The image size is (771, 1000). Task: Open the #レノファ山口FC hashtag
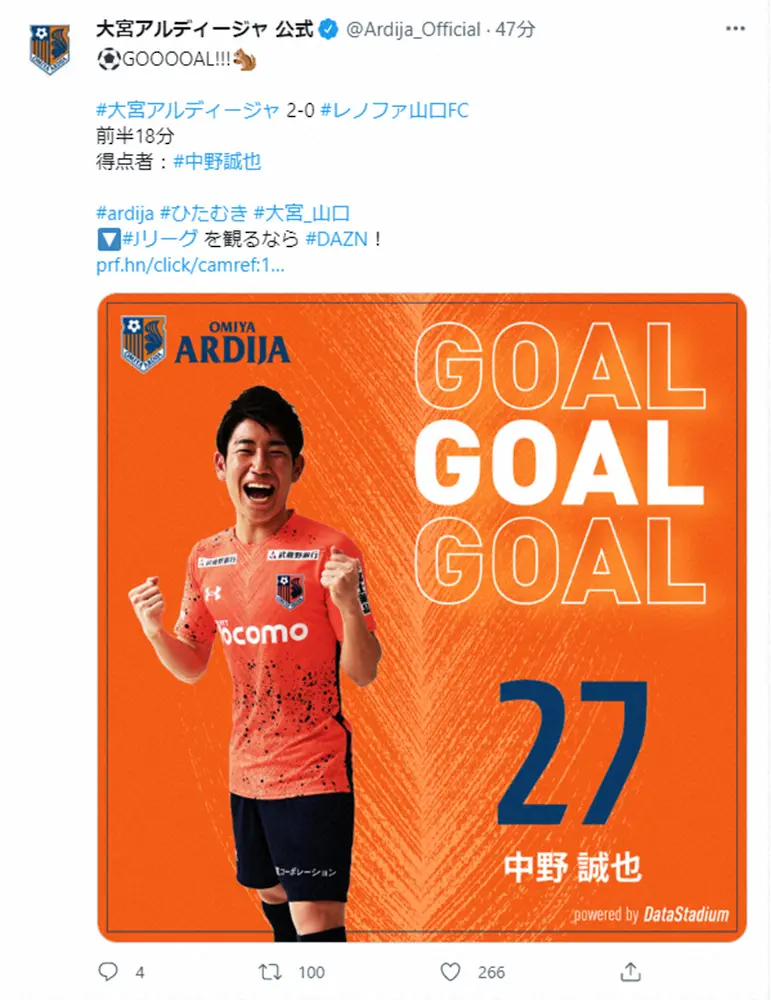pyautogui.click(x=395, y=110)
